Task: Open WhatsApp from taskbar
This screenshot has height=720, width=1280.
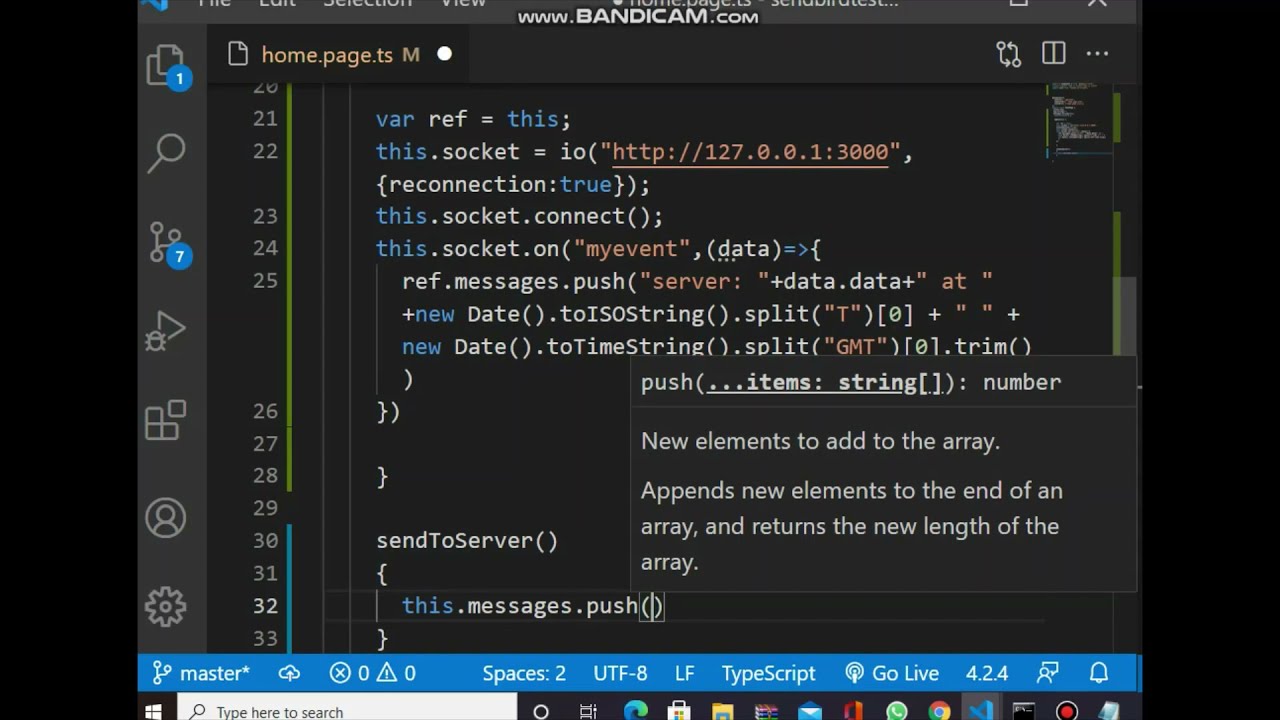Action: [x=897, y=712]
